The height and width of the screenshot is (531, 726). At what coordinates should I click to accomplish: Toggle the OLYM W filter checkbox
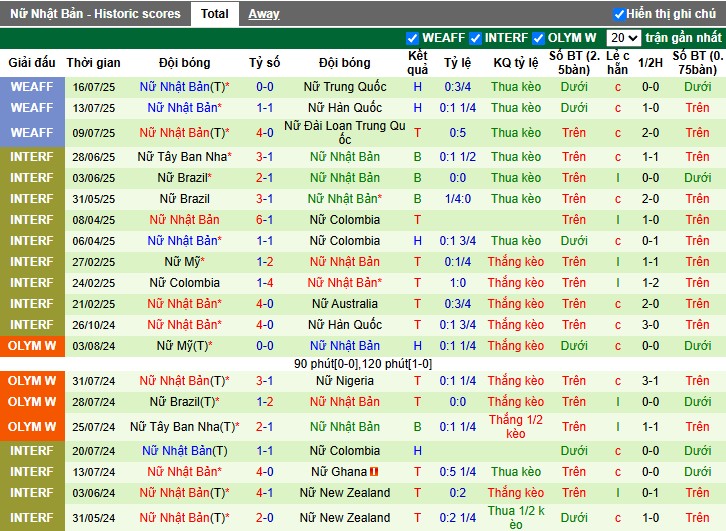click(x=539, y=38)
